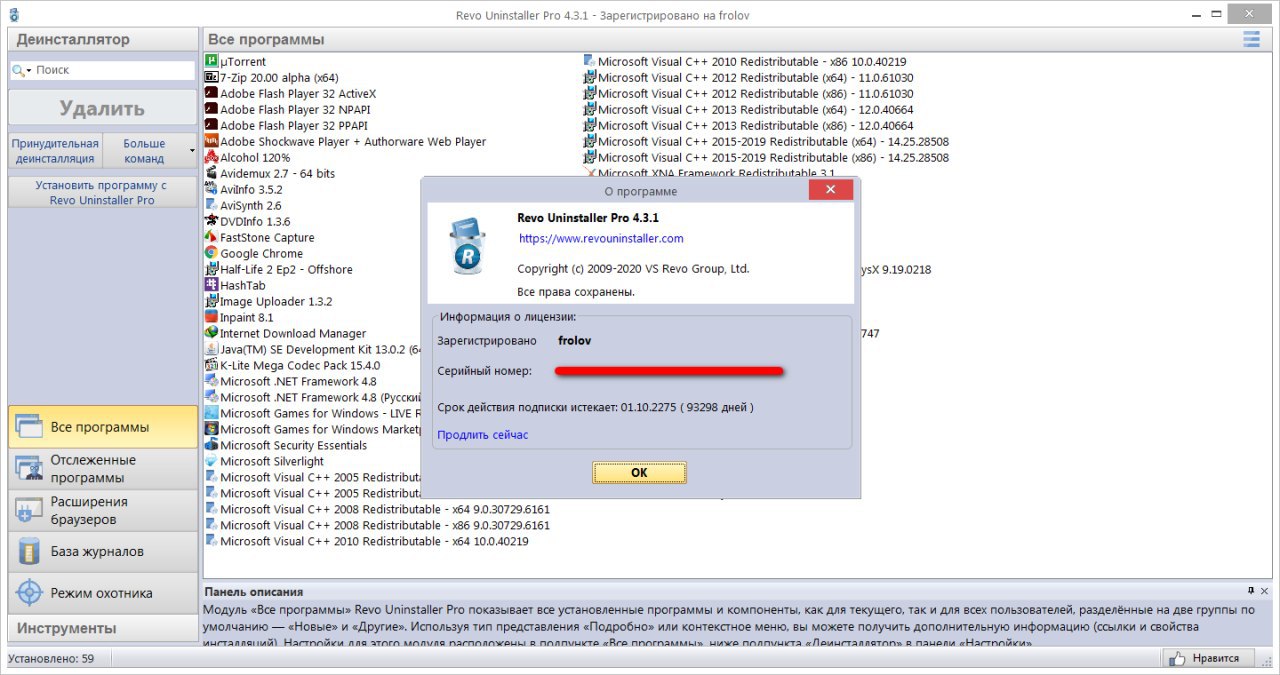Select Microsoft Visual C++ 2015-2019 Redistributable (x64) row

tap(766, 141)
